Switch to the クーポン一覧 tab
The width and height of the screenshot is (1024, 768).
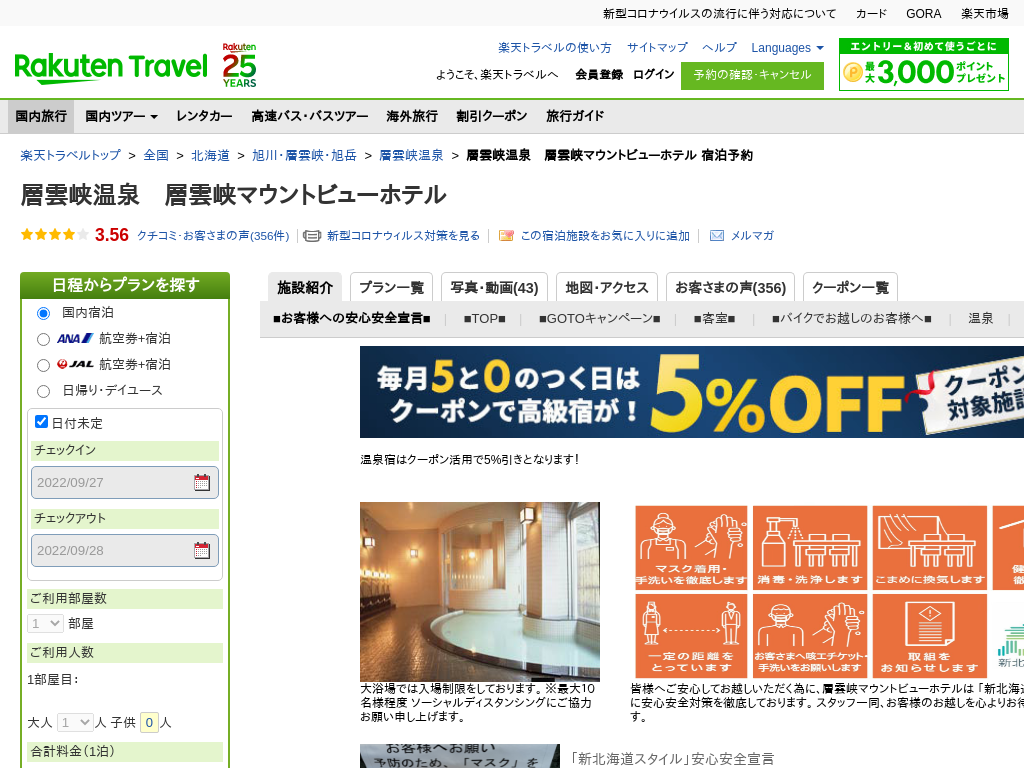[x=850, y=287]
